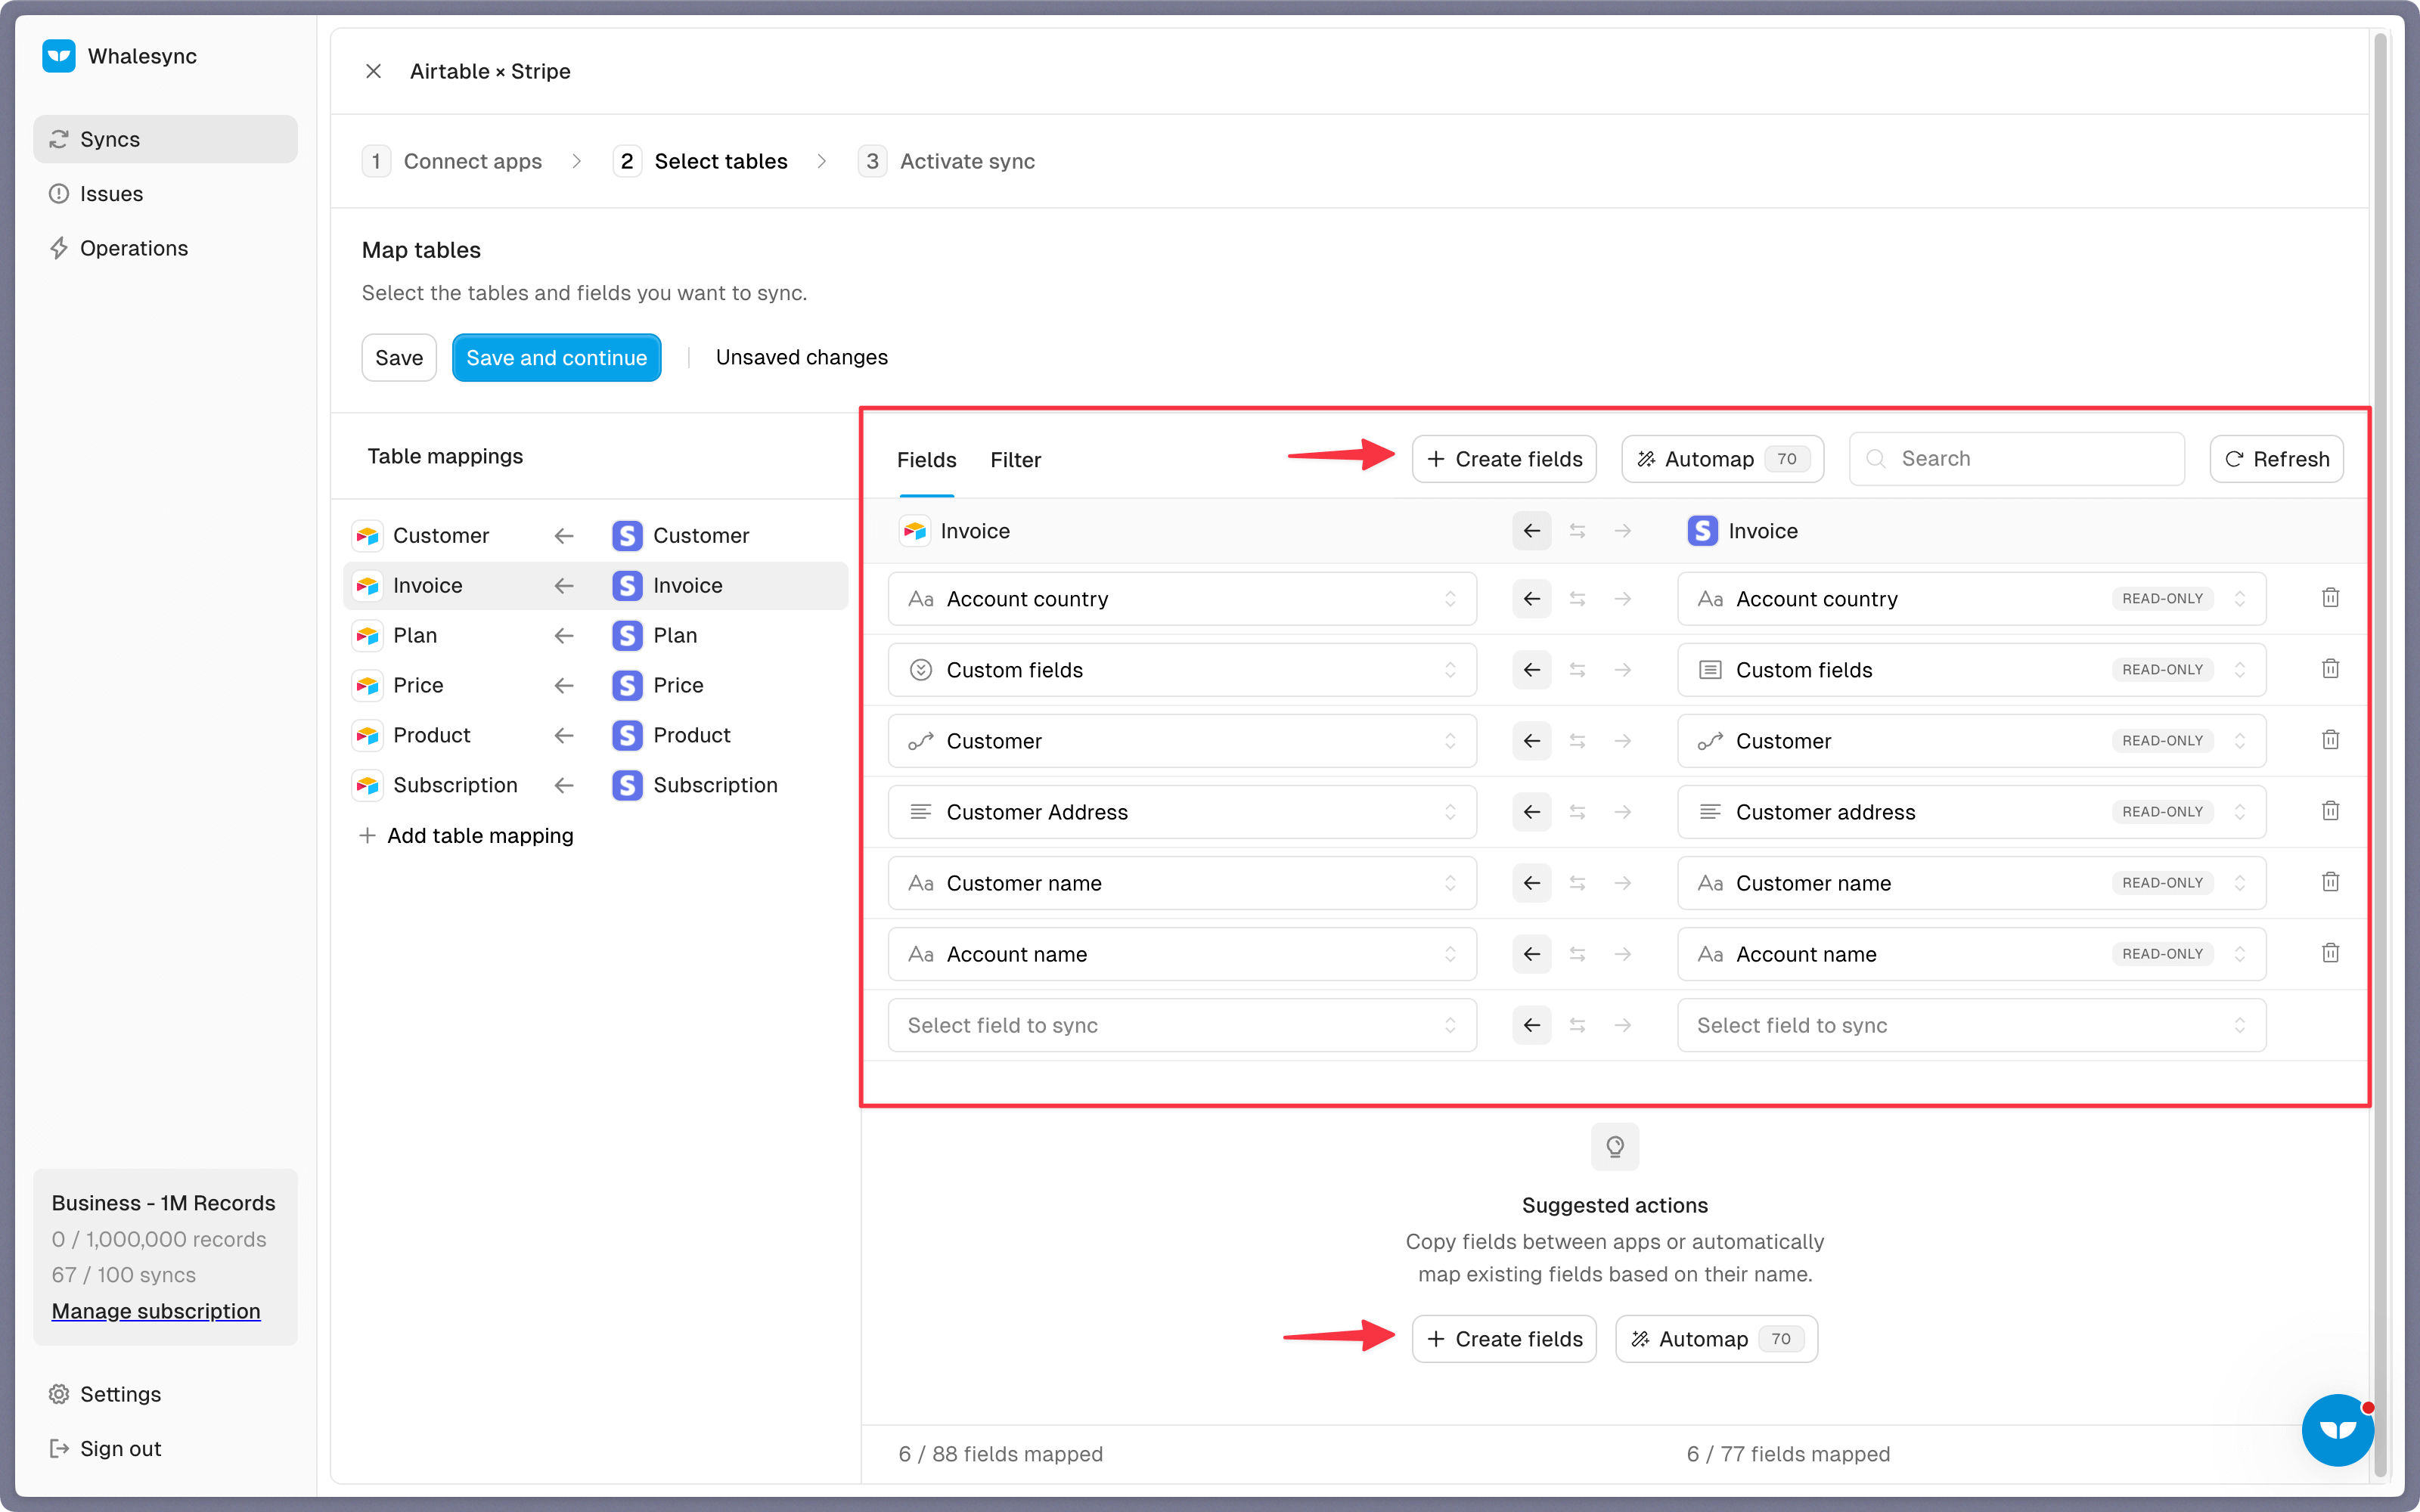This screenshot has width=2420, height=1512.
Task: Open empty Airtable Select field to sync dropdown
Action: pos(1182,1025)
